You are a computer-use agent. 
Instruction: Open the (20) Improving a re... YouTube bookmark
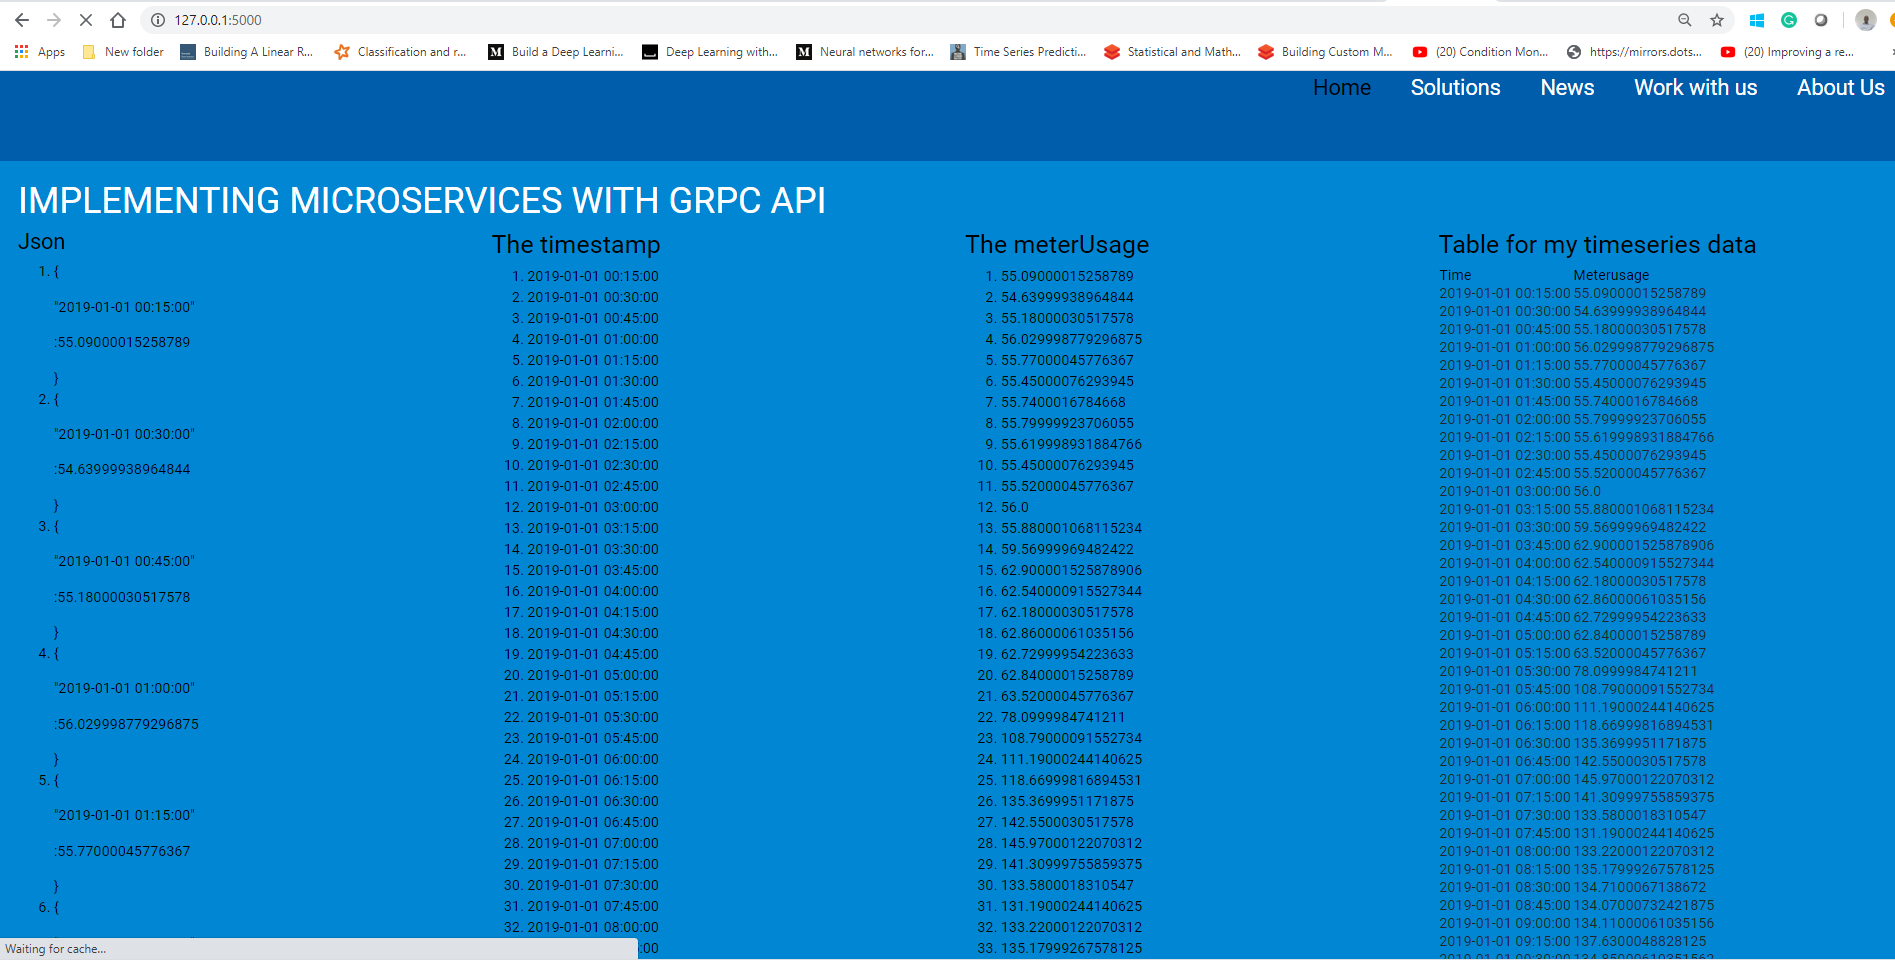tap(1788, 52)
